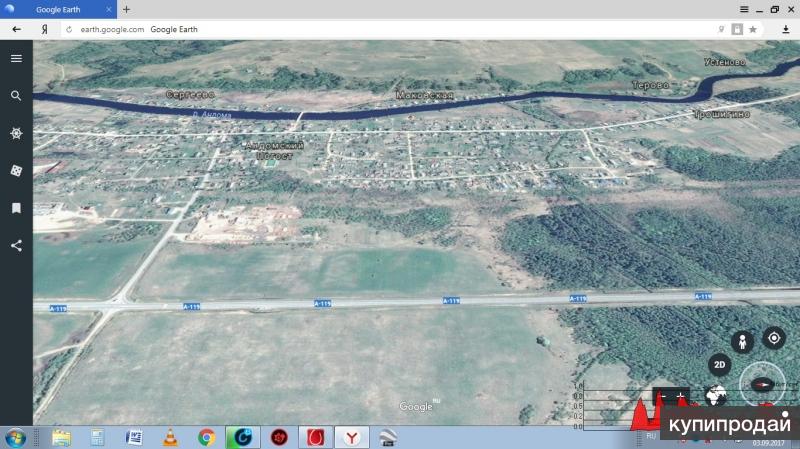800x449 pixels.
Task: Launch VLC media player from taskbar
Action: pos(170,438)
